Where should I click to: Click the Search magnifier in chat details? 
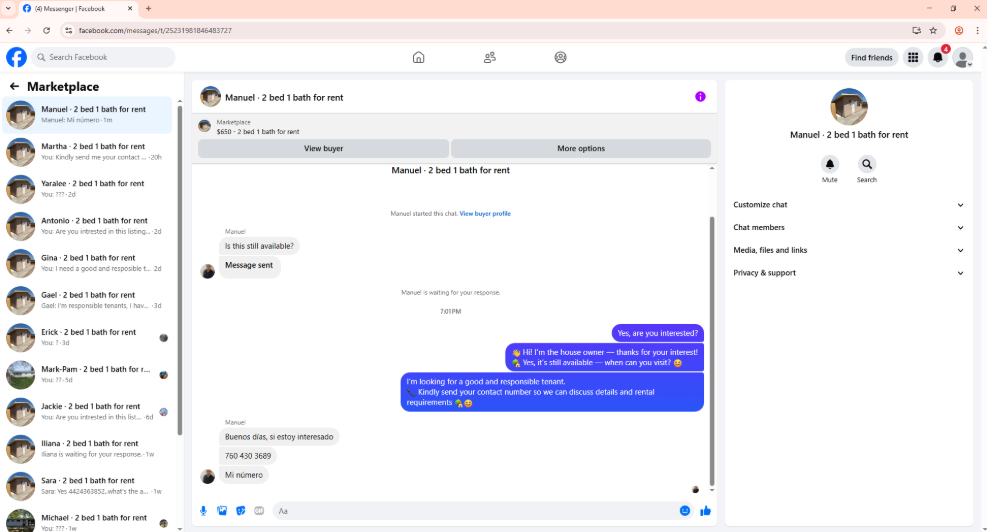(x=867, y=164)
